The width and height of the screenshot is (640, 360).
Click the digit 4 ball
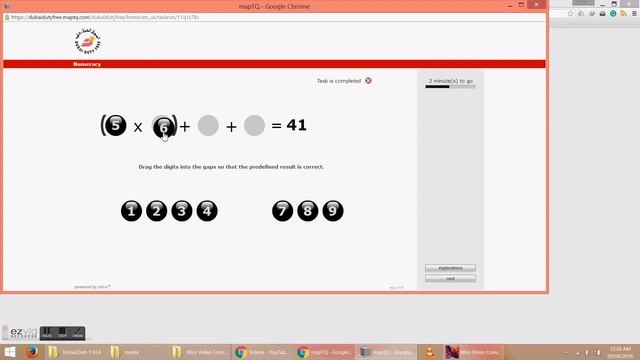[x=207, y=211]
